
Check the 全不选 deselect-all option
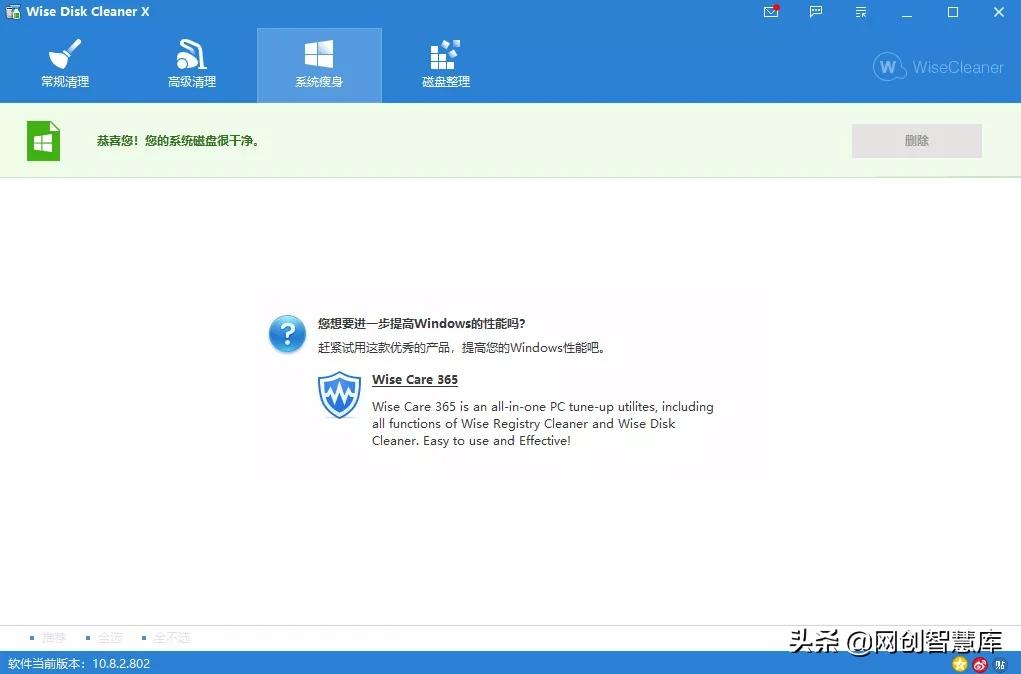tap(168, 637)
